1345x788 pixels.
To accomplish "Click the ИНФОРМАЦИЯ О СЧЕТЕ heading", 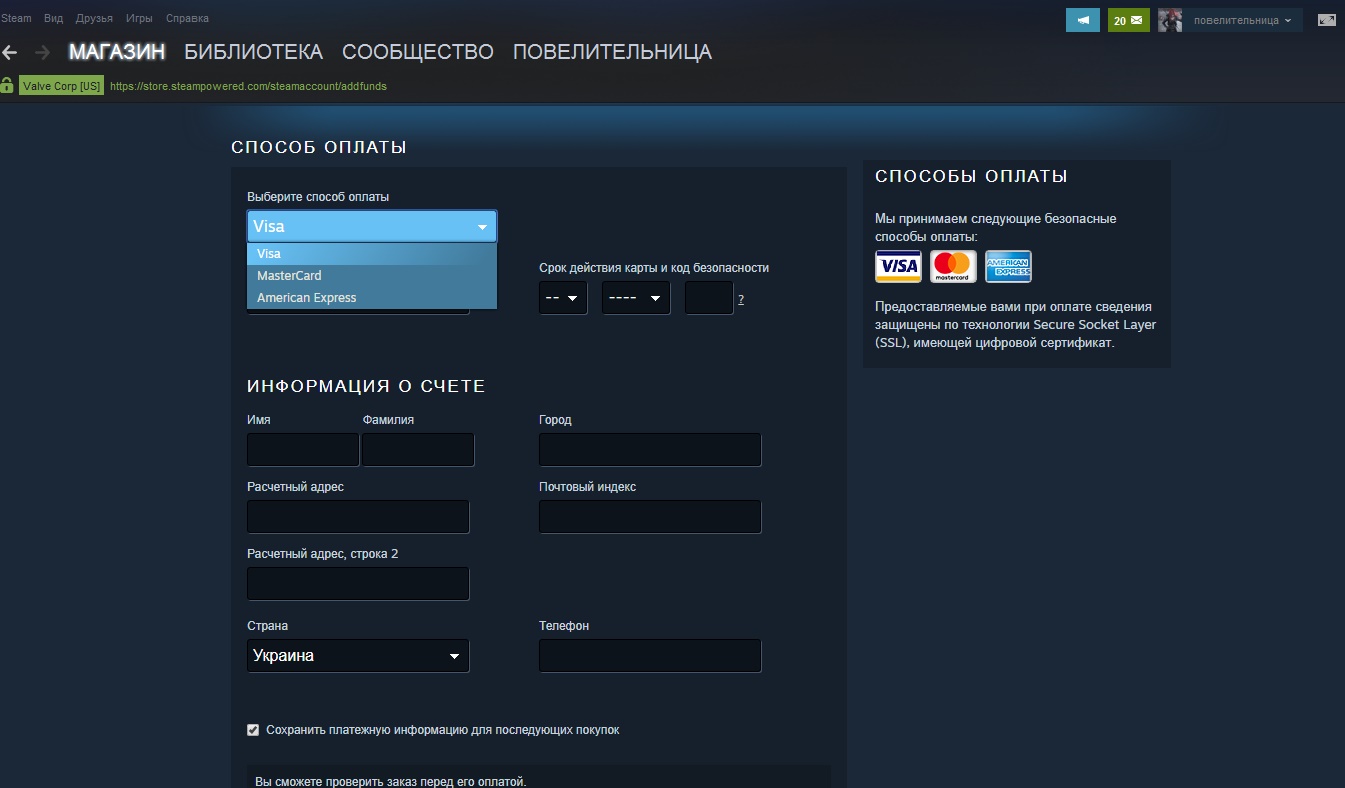I will [366, 386].
